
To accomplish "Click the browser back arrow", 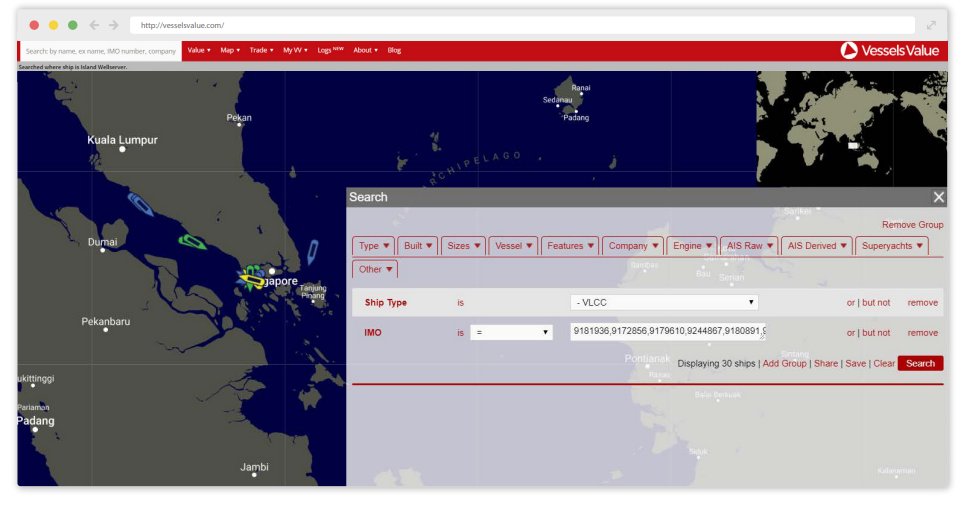I will pyautogui.click(x=94, y=25).
